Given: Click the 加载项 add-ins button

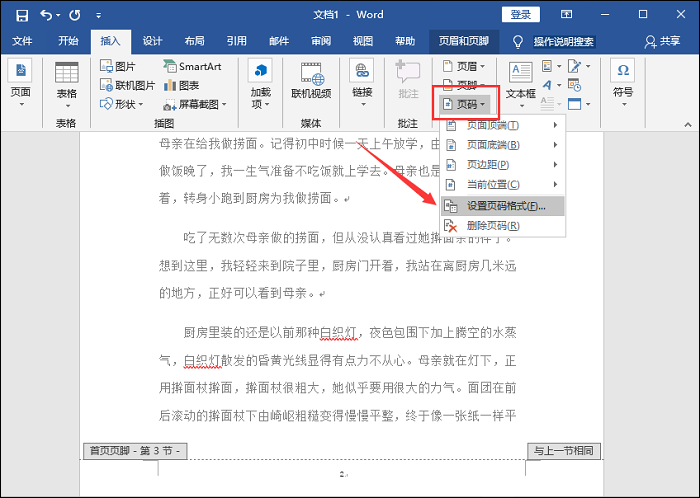Looking at the screenshot, I should (261, 85).
